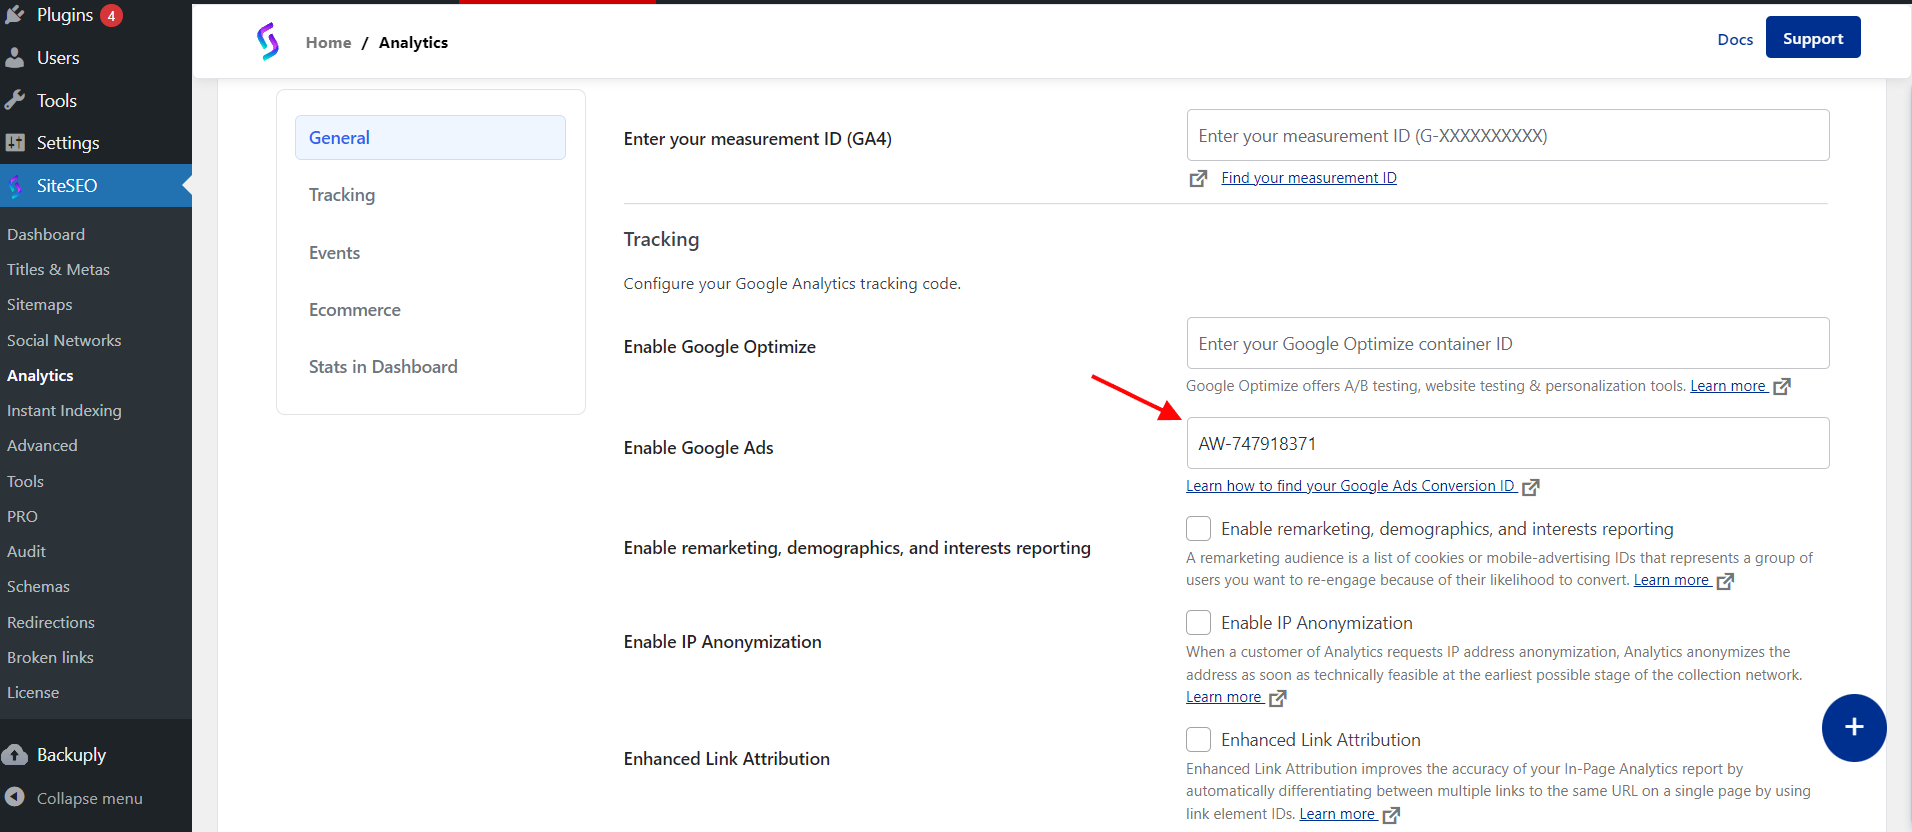Click external-link icon beside Find your measurement ID
Image resolution: width=1912 pixels, height=832 pixels.
(x=1198, y=178)
